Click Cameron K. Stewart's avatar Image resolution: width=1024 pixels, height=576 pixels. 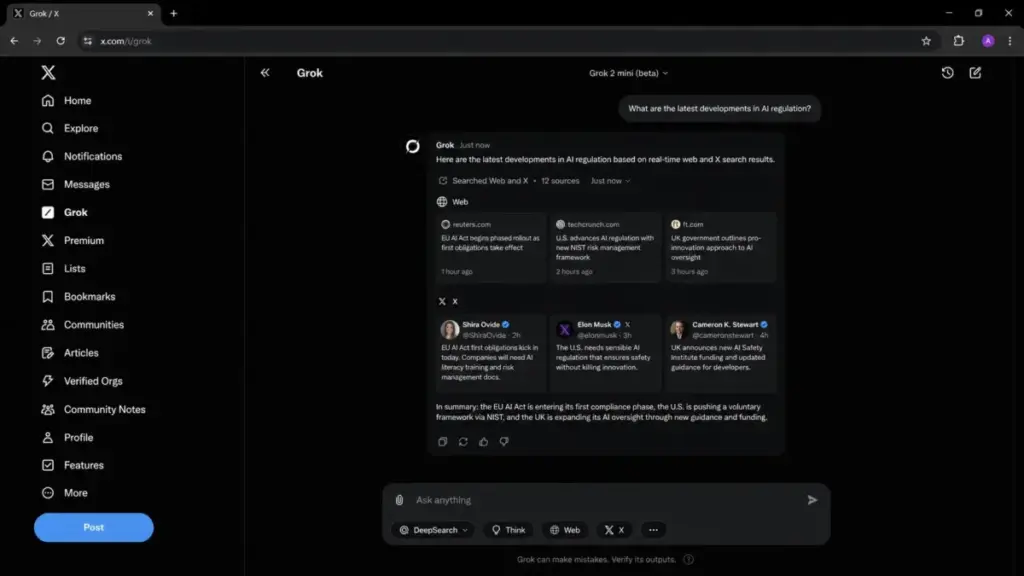679,329
